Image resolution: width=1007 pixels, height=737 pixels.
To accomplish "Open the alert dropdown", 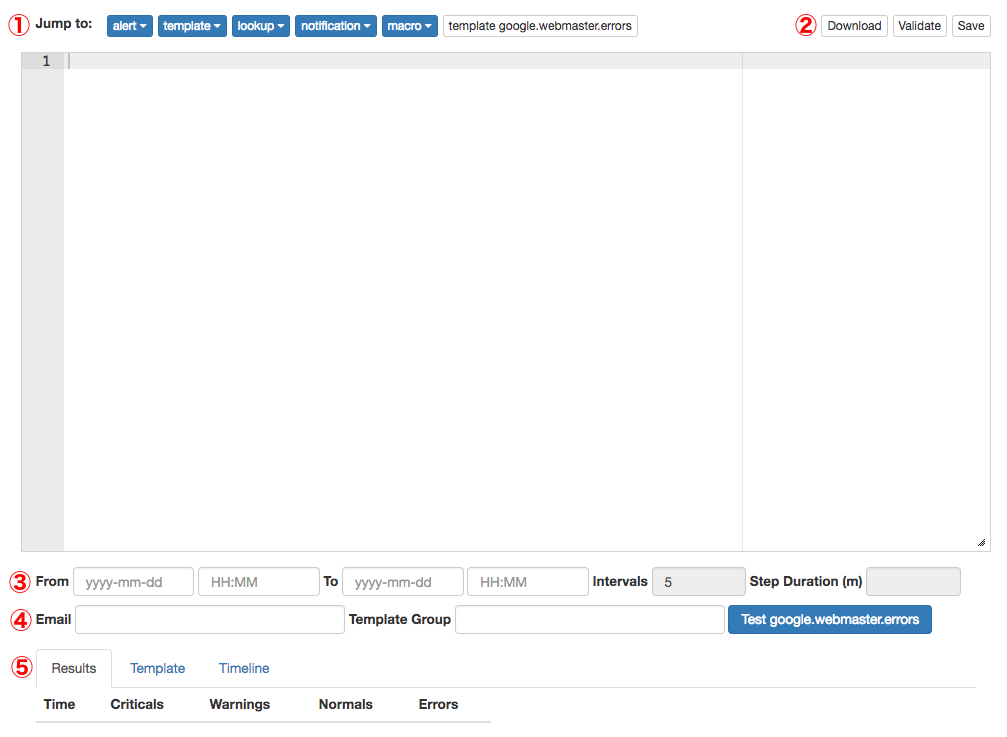I will click(129, 26).
